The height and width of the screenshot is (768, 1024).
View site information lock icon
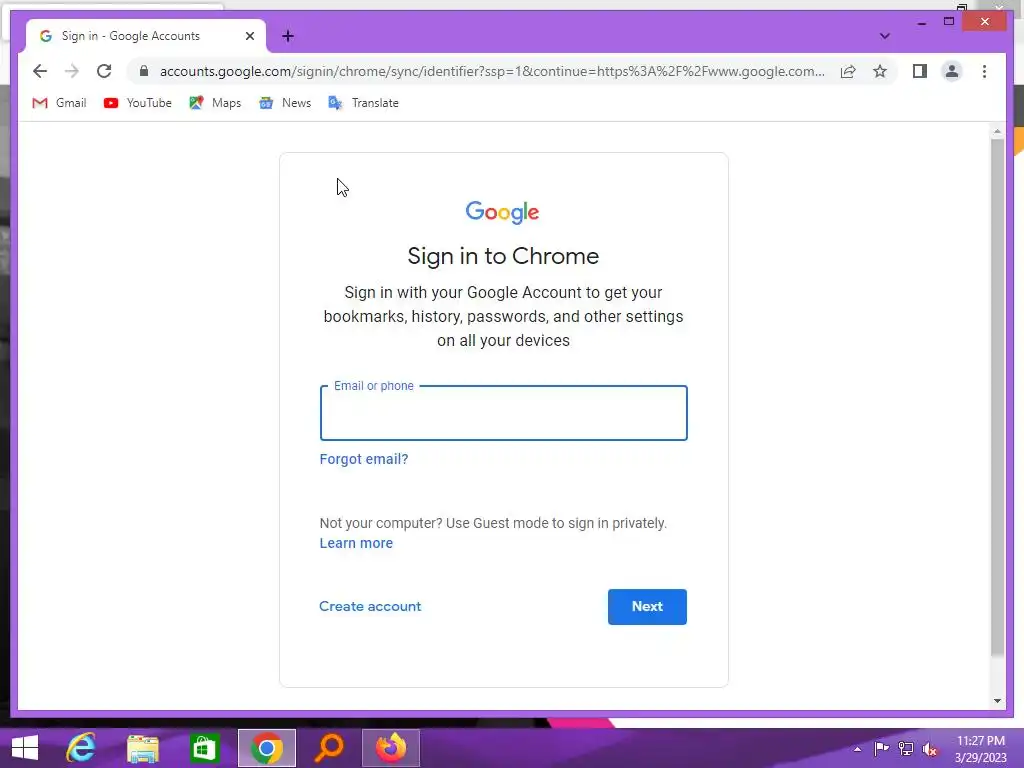point(144,71)
